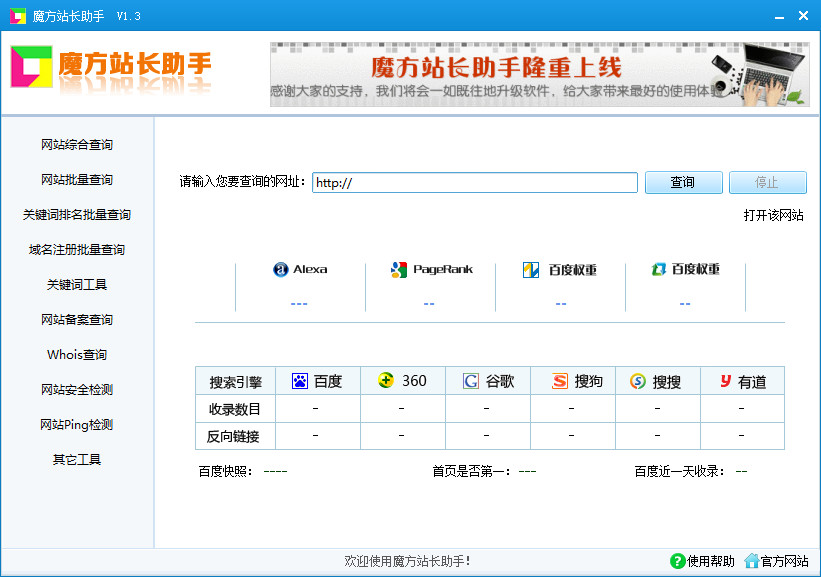Click the Google PageRank icon
This screenshot has width=821, height=577.
[399, 270]
